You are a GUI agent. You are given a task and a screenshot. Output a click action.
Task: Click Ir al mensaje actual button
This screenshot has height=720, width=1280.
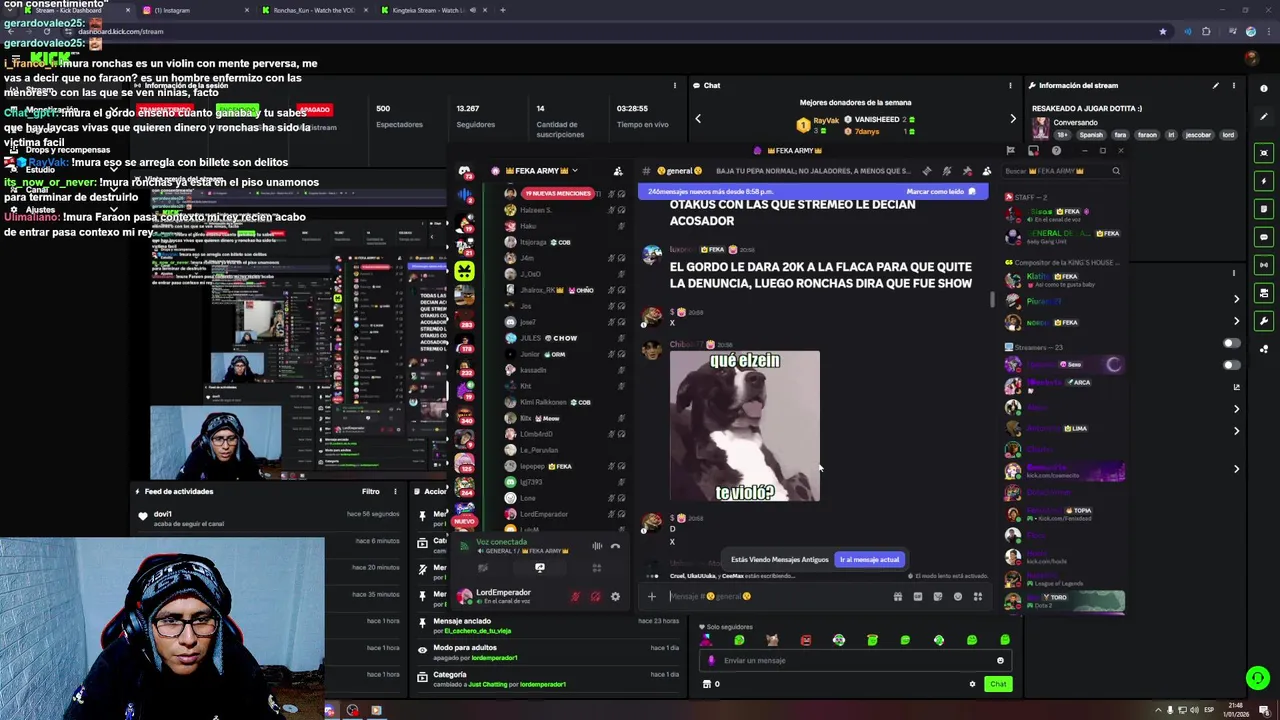[870, 560]
